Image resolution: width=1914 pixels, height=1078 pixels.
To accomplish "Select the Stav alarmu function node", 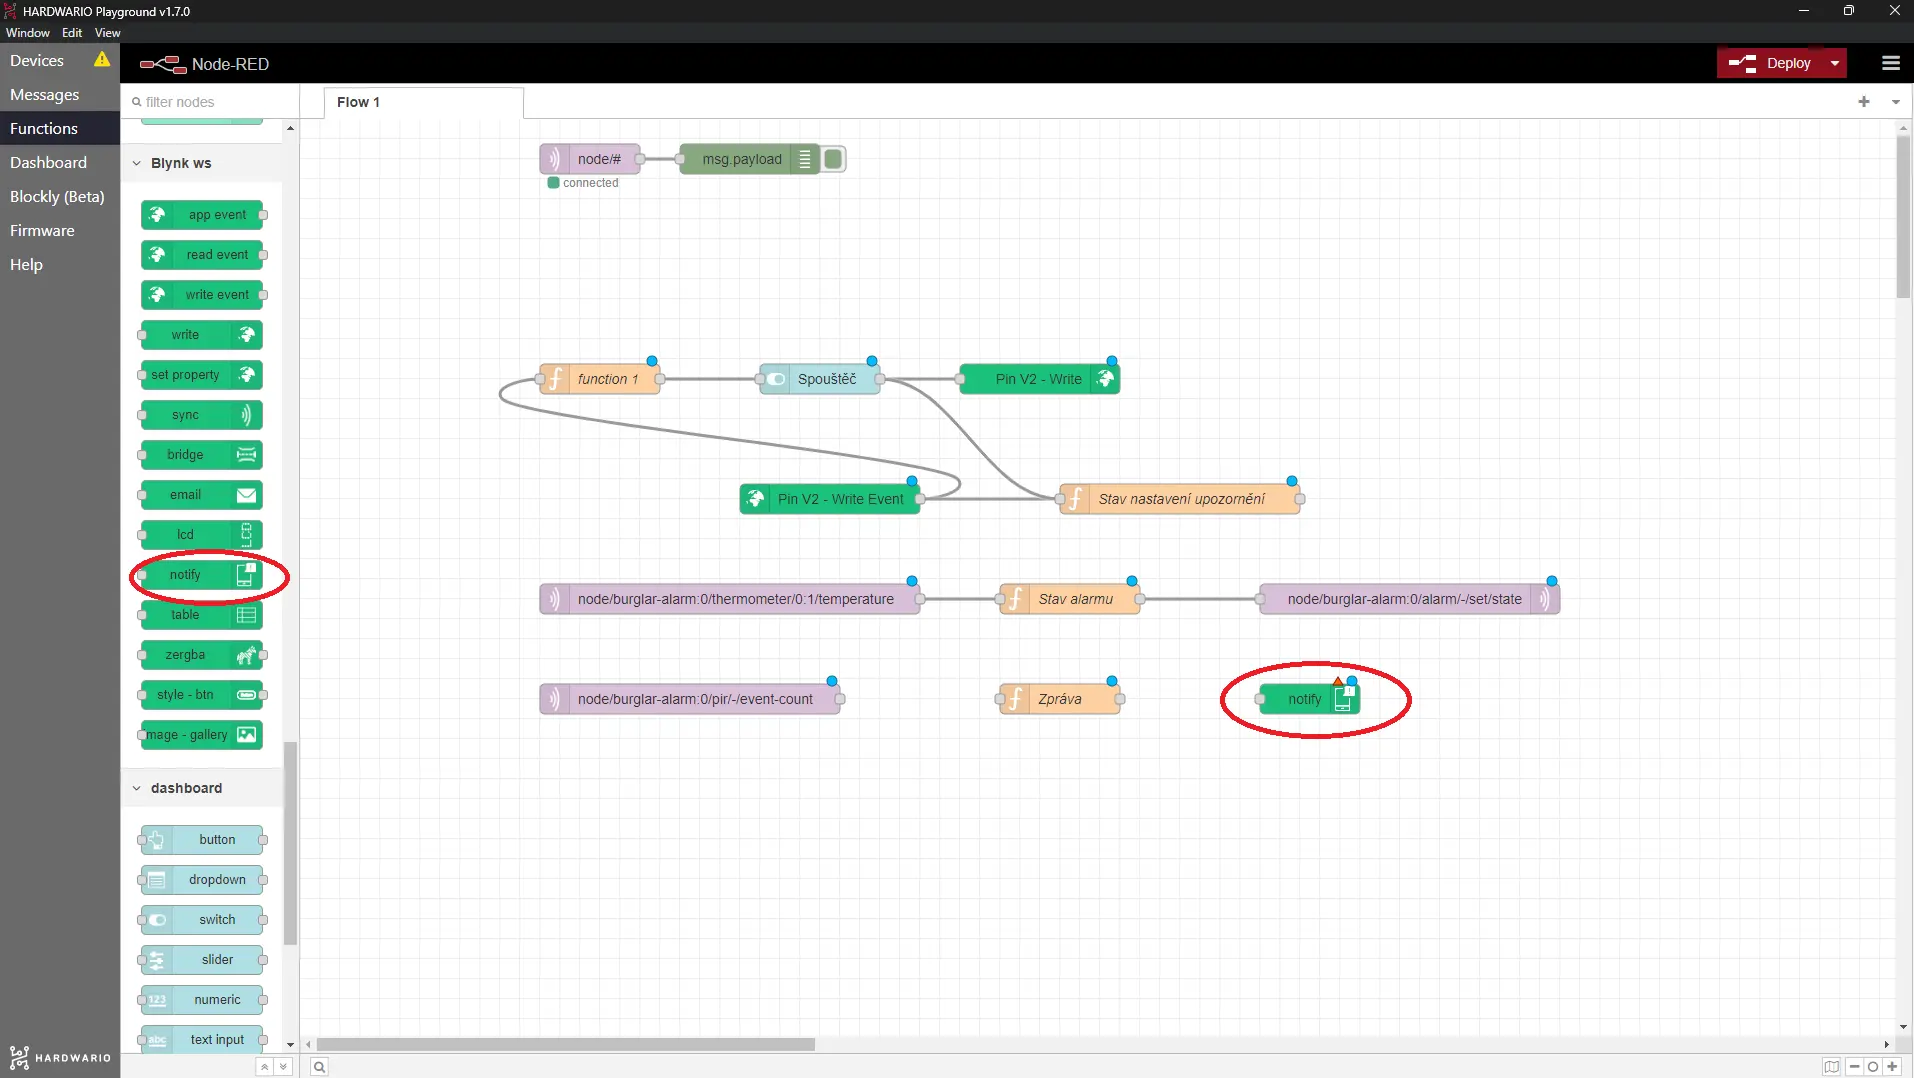I will [x=1070, y=599].
